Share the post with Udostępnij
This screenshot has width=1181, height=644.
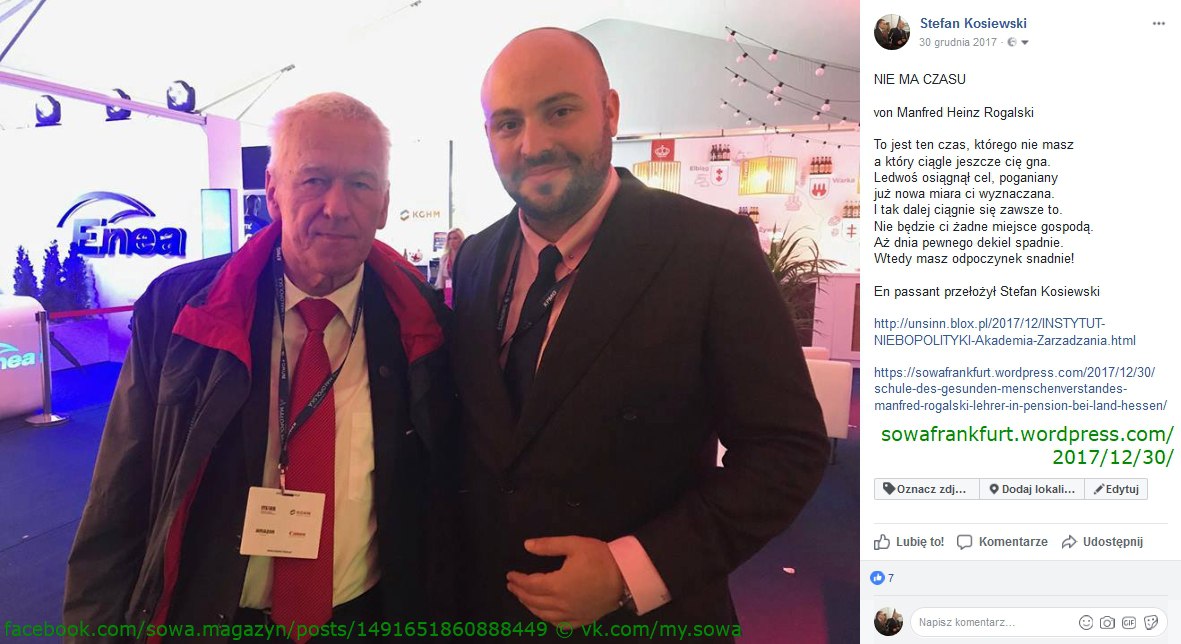pyautogui.click(x=1102, y=542)
